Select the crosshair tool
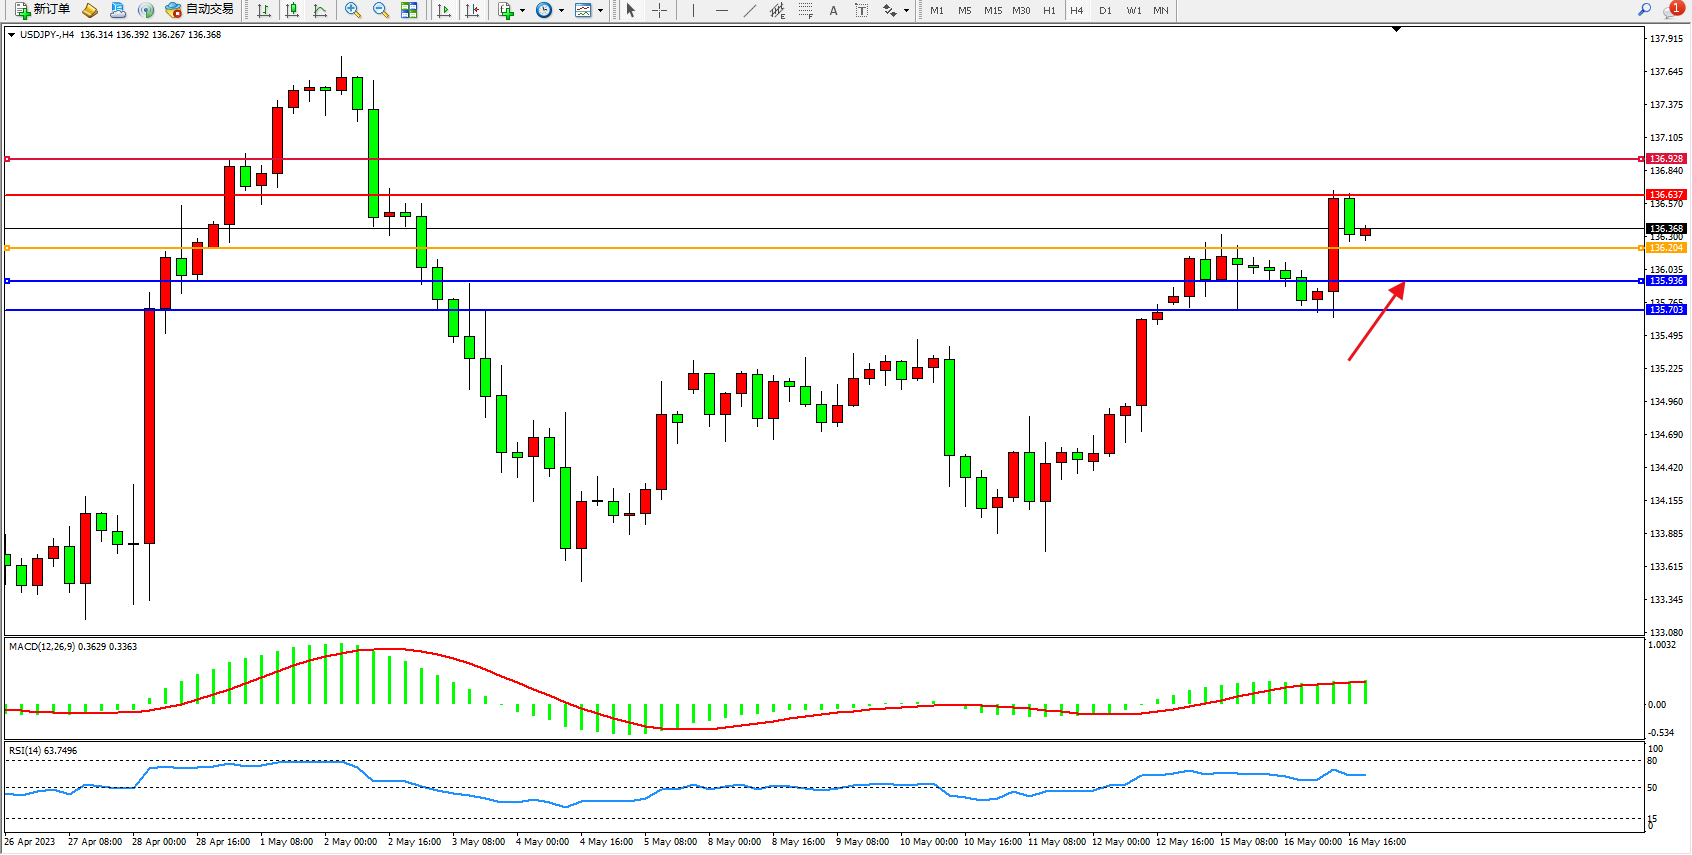The image size is (1692, 855). (x=660, y=10)
